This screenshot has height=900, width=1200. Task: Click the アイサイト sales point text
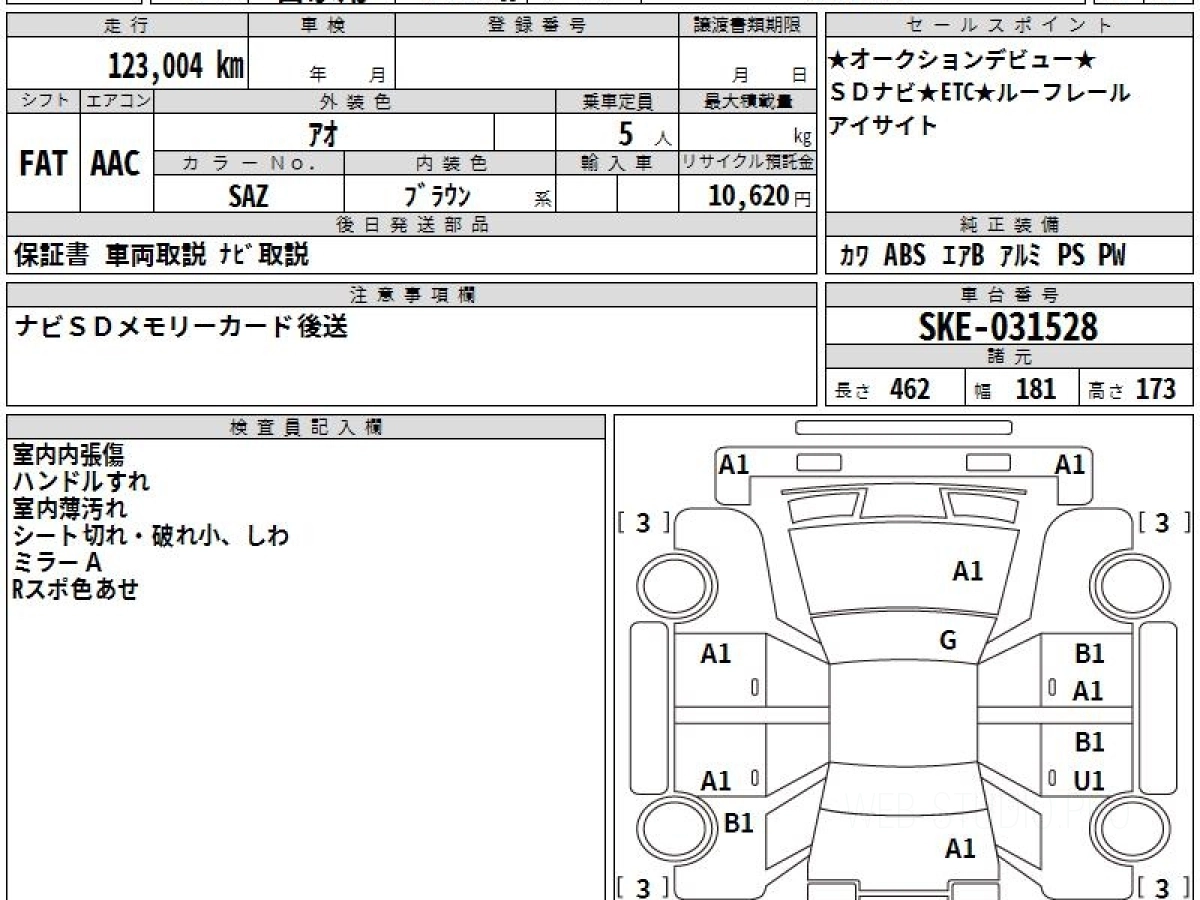(883, 126)
